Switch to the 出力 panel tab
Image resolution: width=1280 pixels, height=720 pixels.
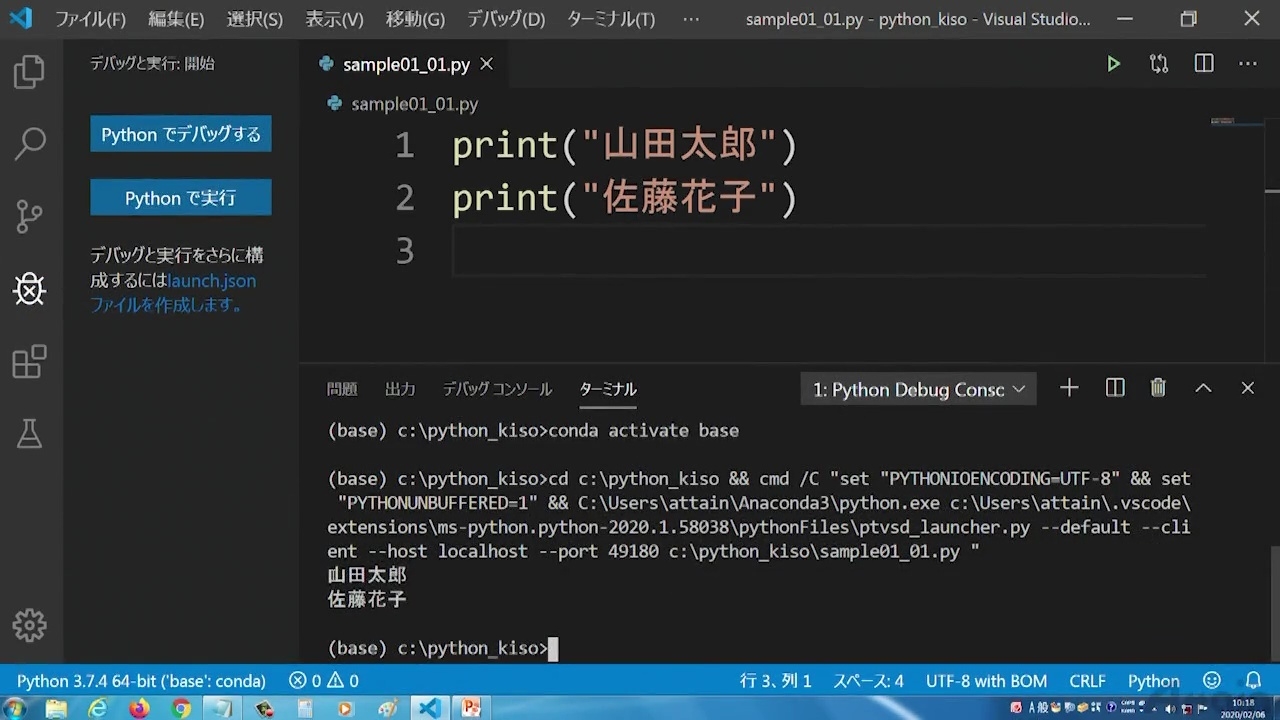coord(400,389)
